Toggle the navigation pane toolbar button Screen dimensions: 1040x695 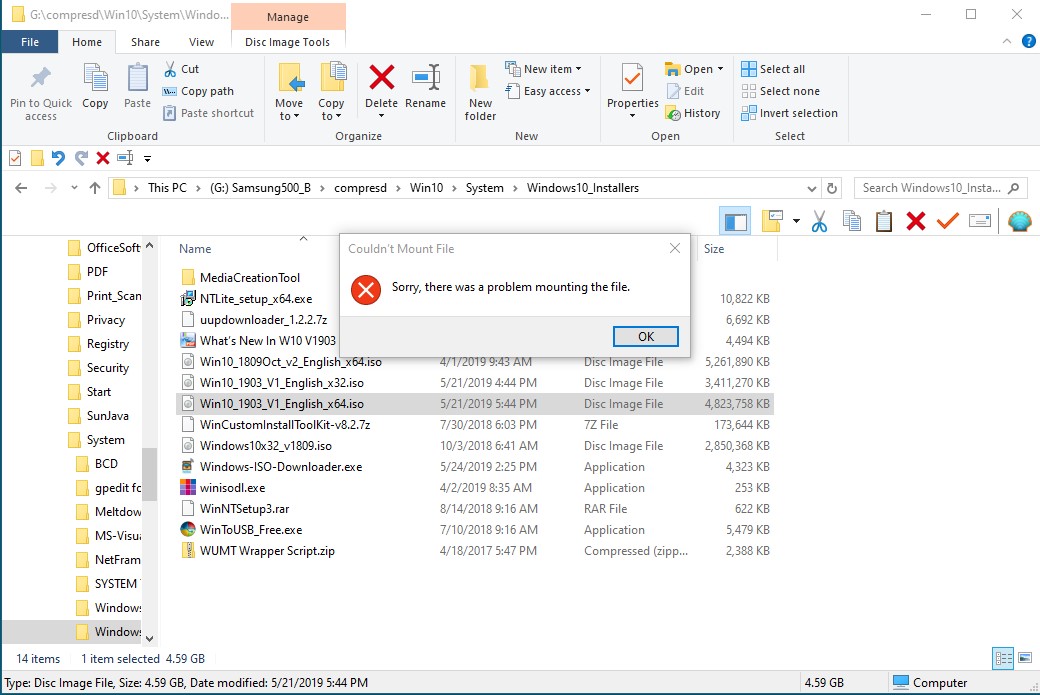[735, 221]
